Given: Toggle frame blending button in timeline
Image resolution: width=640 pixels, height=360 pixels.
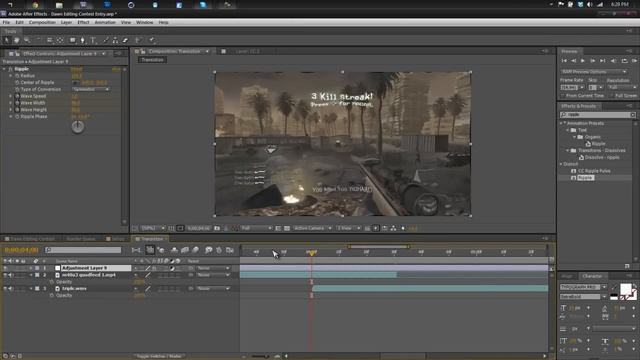Looking at the screenshot, I should click(185, 250).
